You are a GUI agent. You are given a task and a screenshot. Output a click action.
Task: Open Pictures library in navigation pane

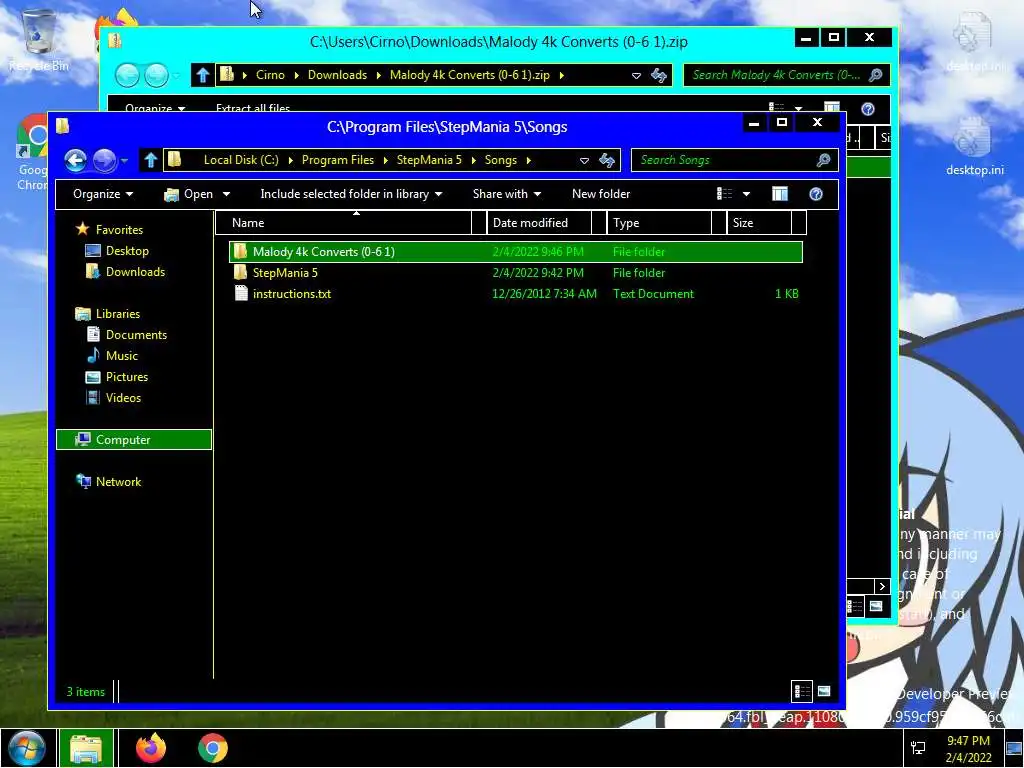click(x=127, y=377)
